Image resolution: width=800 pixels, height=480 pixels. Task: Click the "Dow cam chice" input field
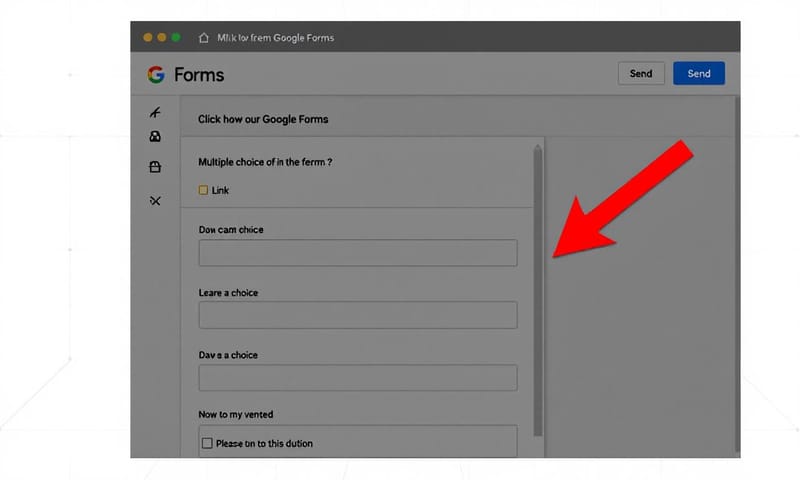click(x=358, y=253)
